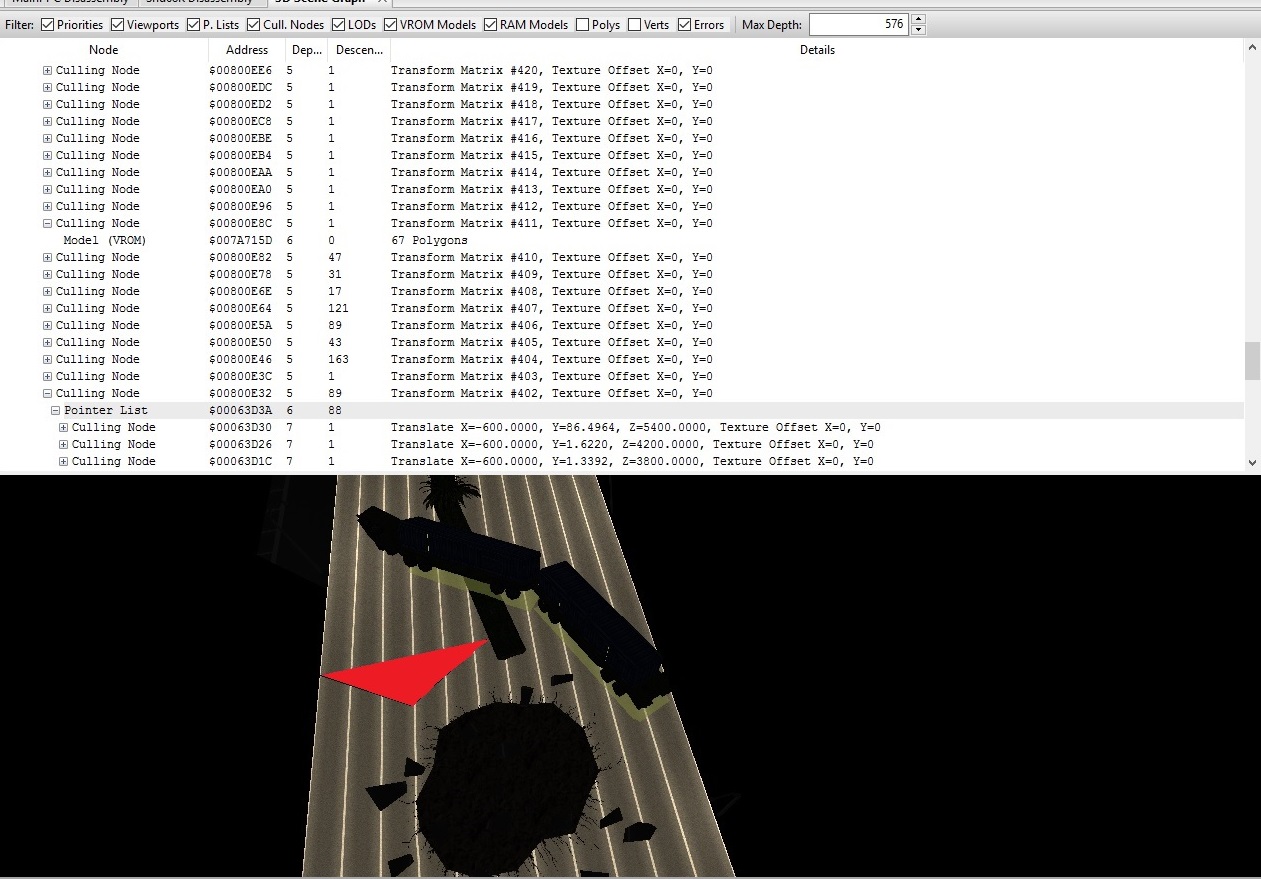Expand Culling Node at $00800EBE

coord(47,139)
